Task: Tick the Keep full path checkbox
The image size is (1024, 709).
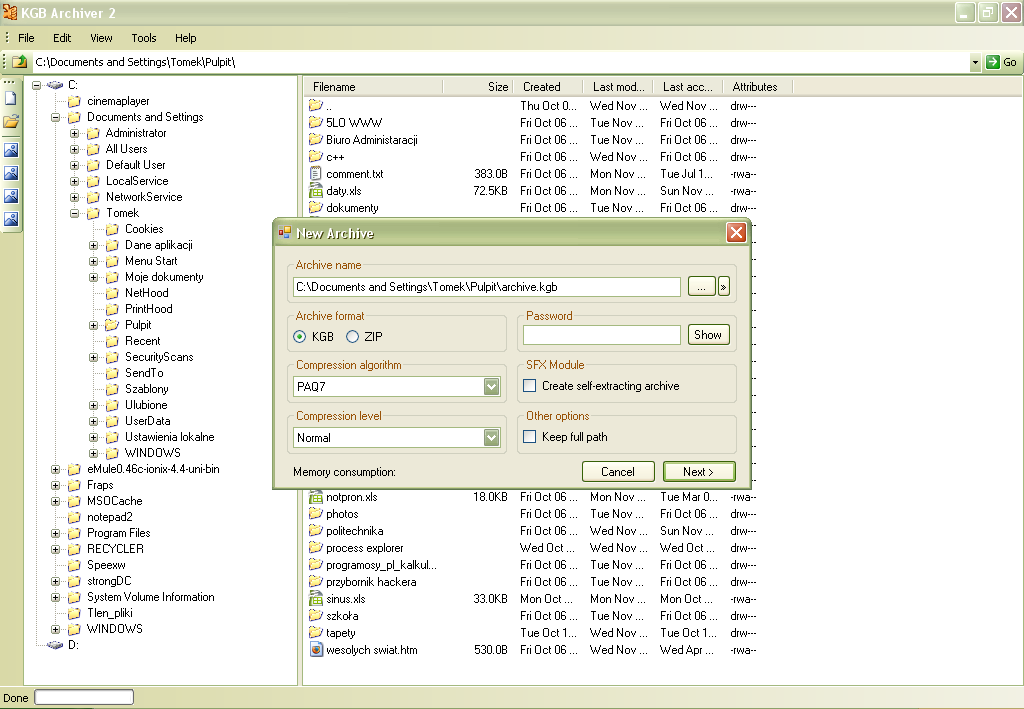Action: coord(530,437)
